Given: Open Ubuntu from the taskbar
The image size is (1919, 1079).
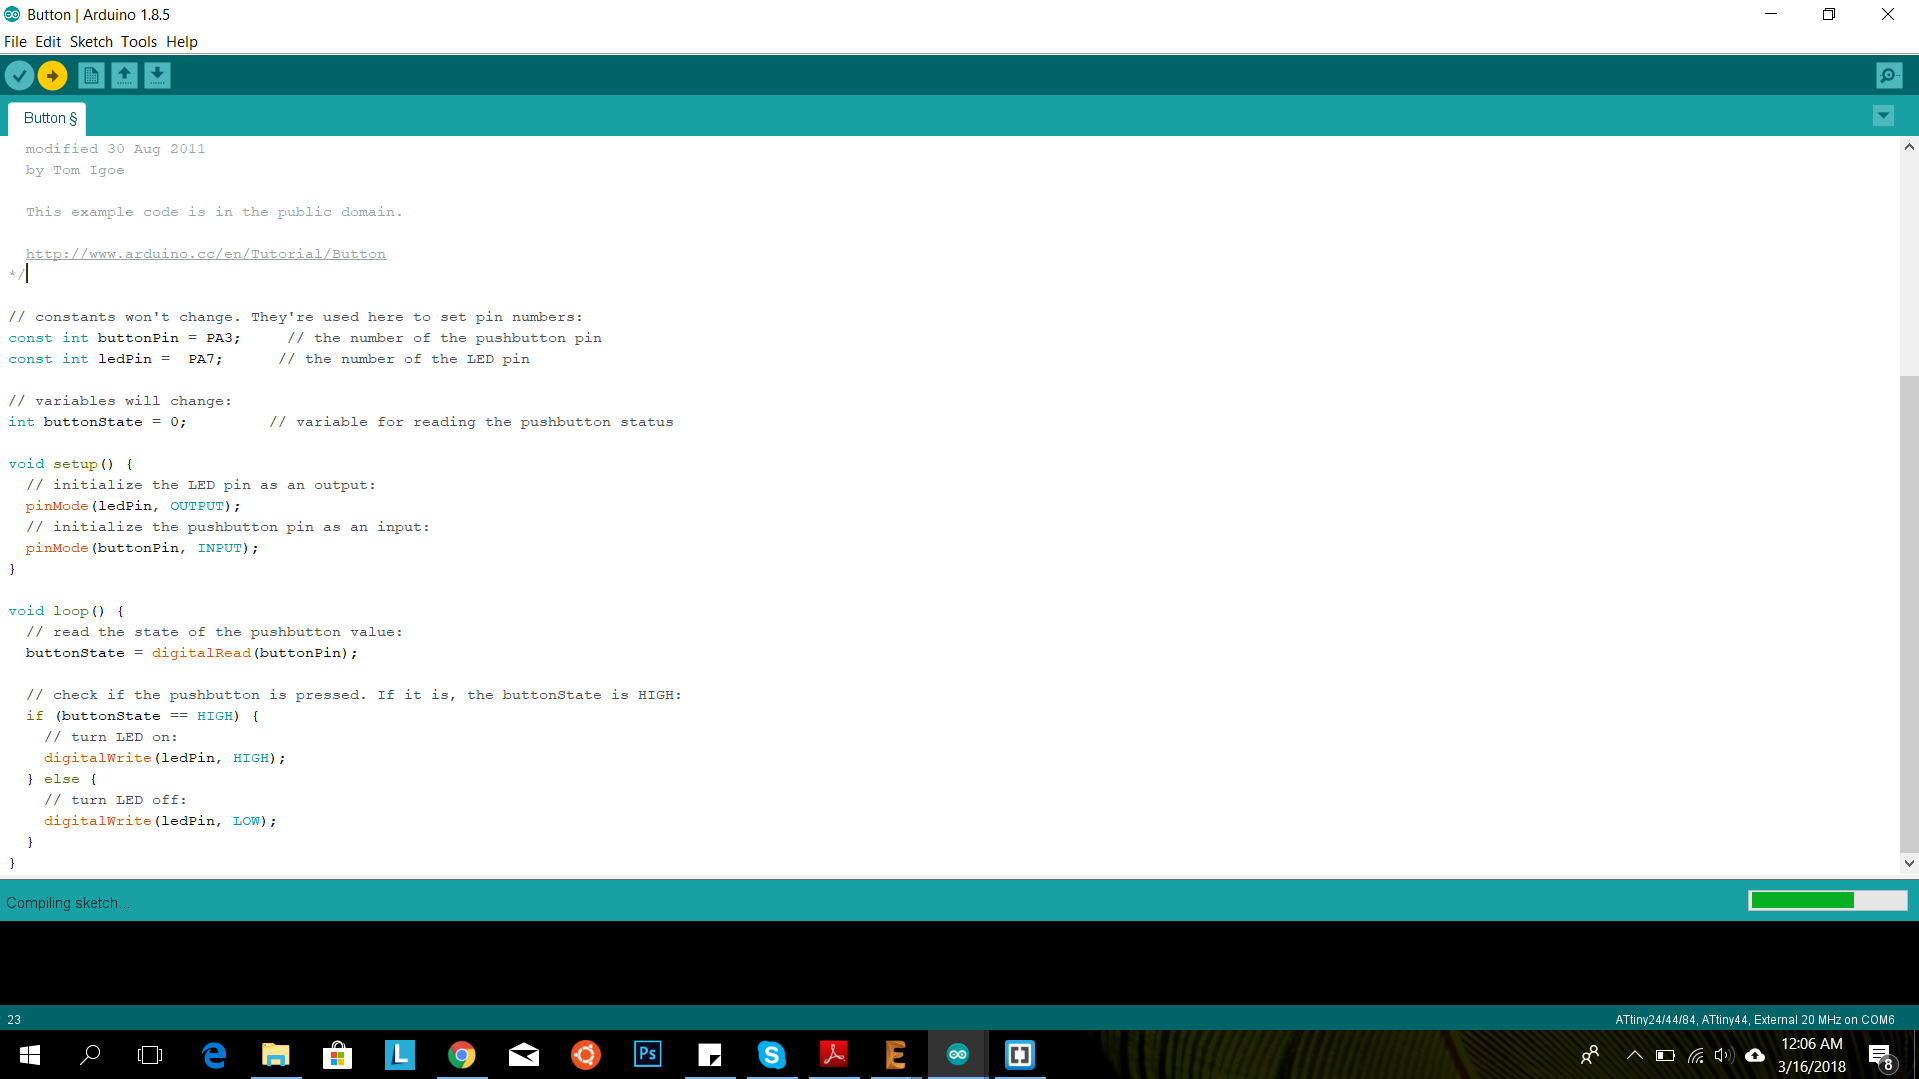Looking at the screenshot, I should click(586, 1055).
